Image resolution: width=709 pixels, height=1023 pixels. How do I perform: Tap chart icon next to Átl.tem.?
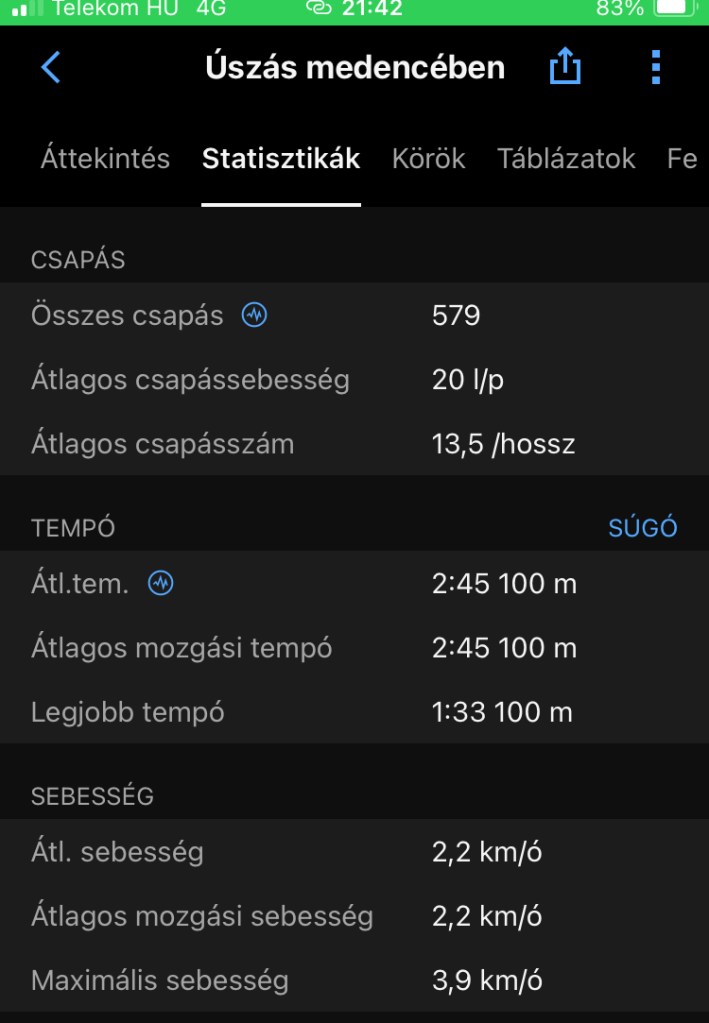point(160,584)
